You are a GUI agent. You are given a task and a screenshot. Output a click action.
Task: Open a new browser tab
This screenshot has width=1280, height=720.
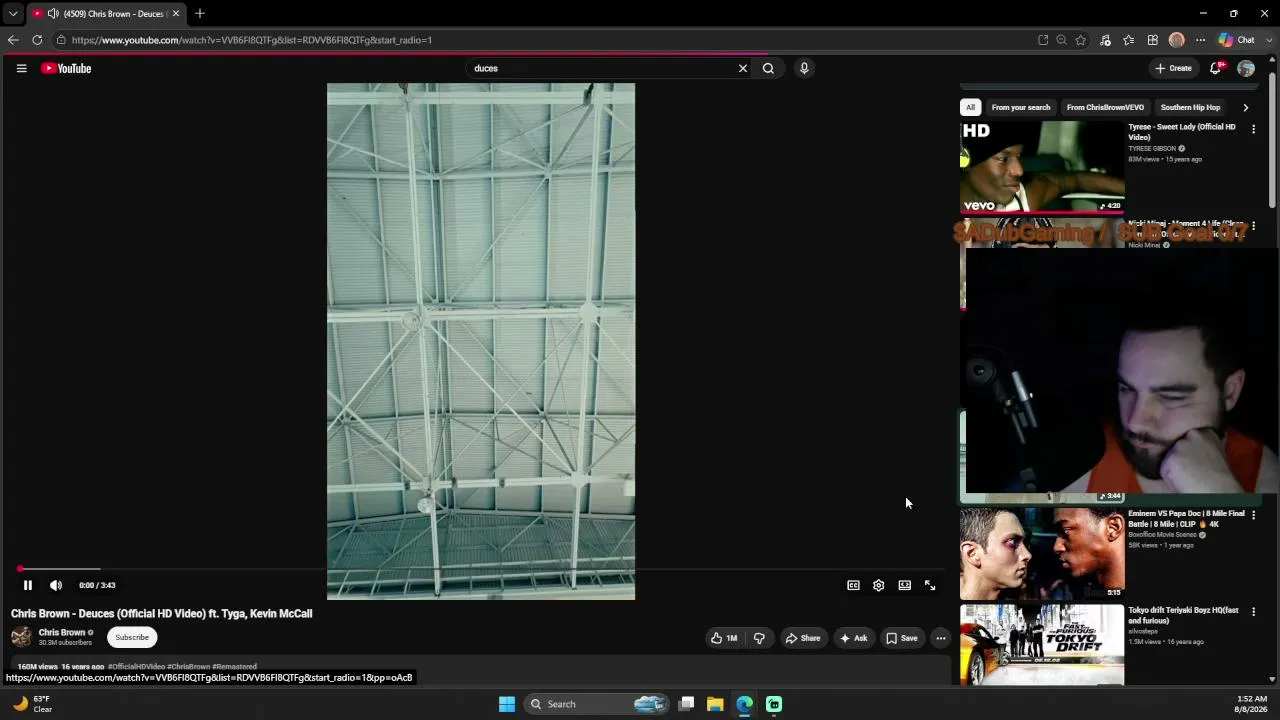click(200, 14)
